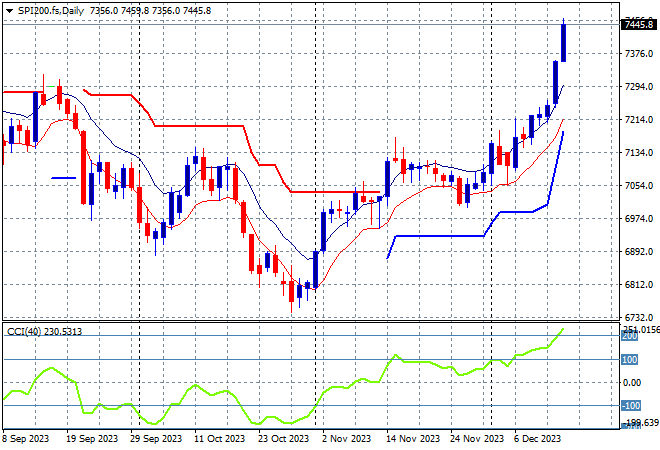Screen dimensions: 660x450
Task: Click the 6812.0 price axis label
Action: (634, 285)
